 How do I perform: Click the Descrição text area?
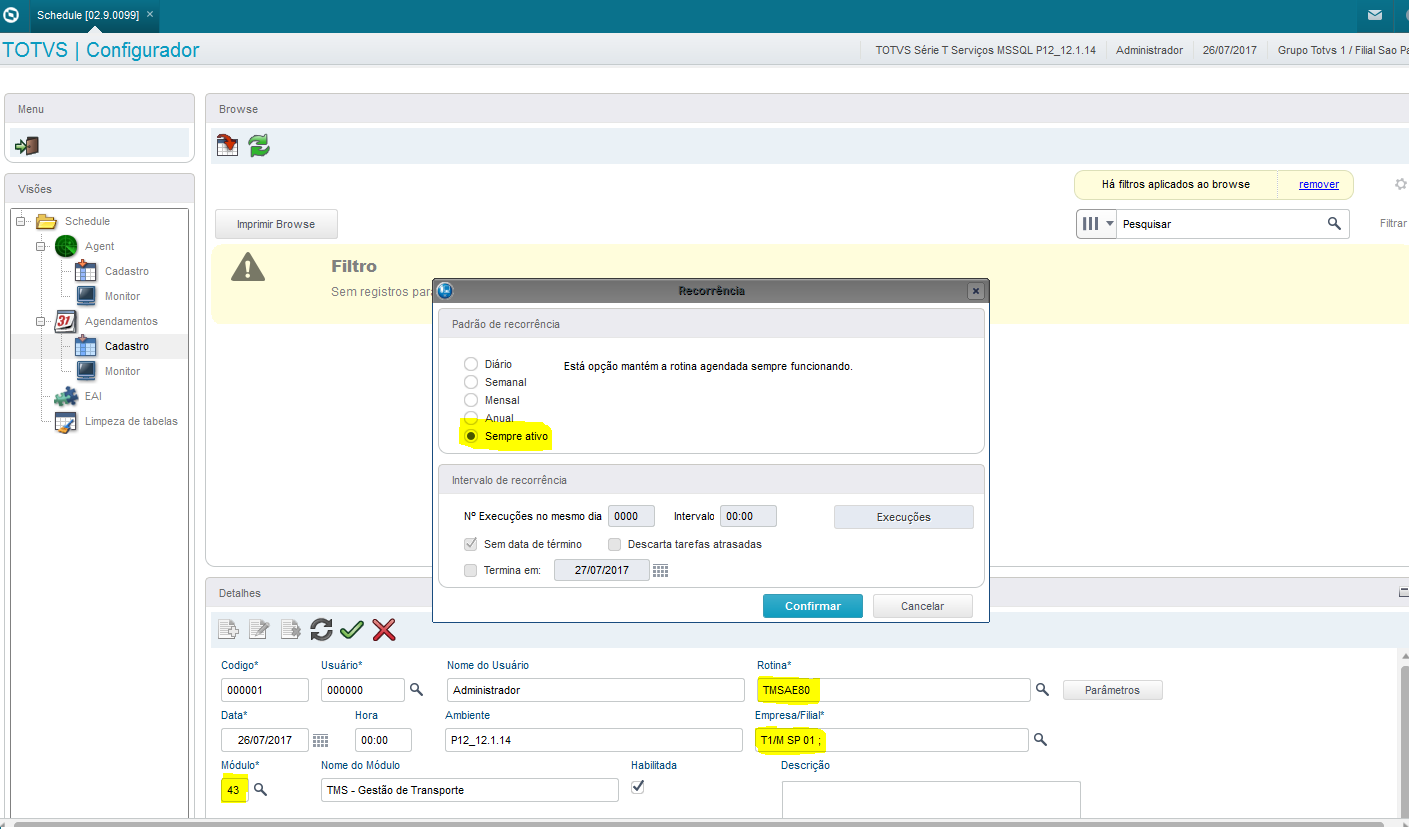coord(931,800)
